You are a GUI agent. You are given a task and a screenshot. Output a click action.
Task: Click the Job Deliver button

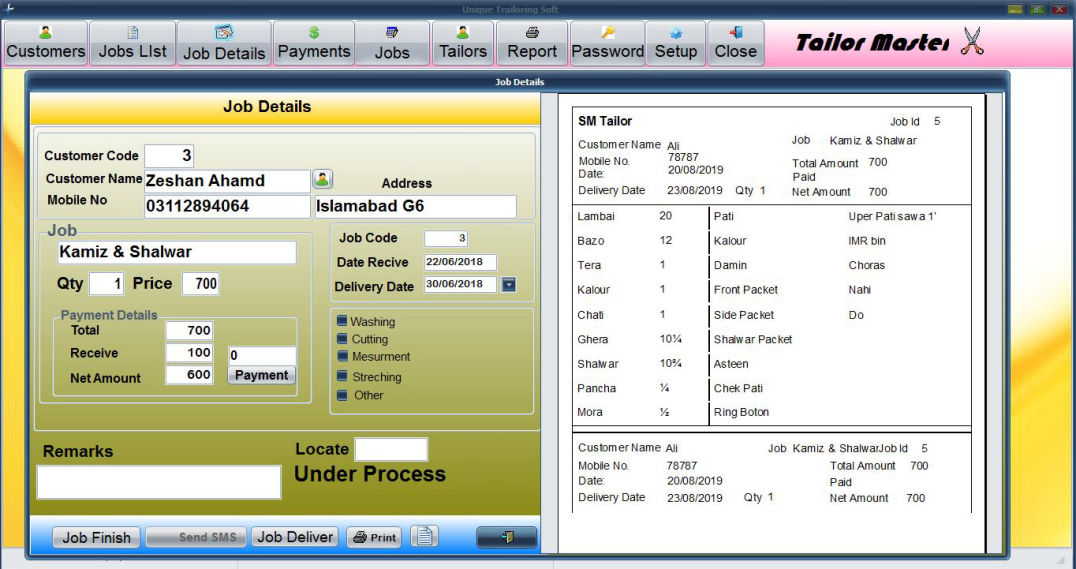[295, 537]
